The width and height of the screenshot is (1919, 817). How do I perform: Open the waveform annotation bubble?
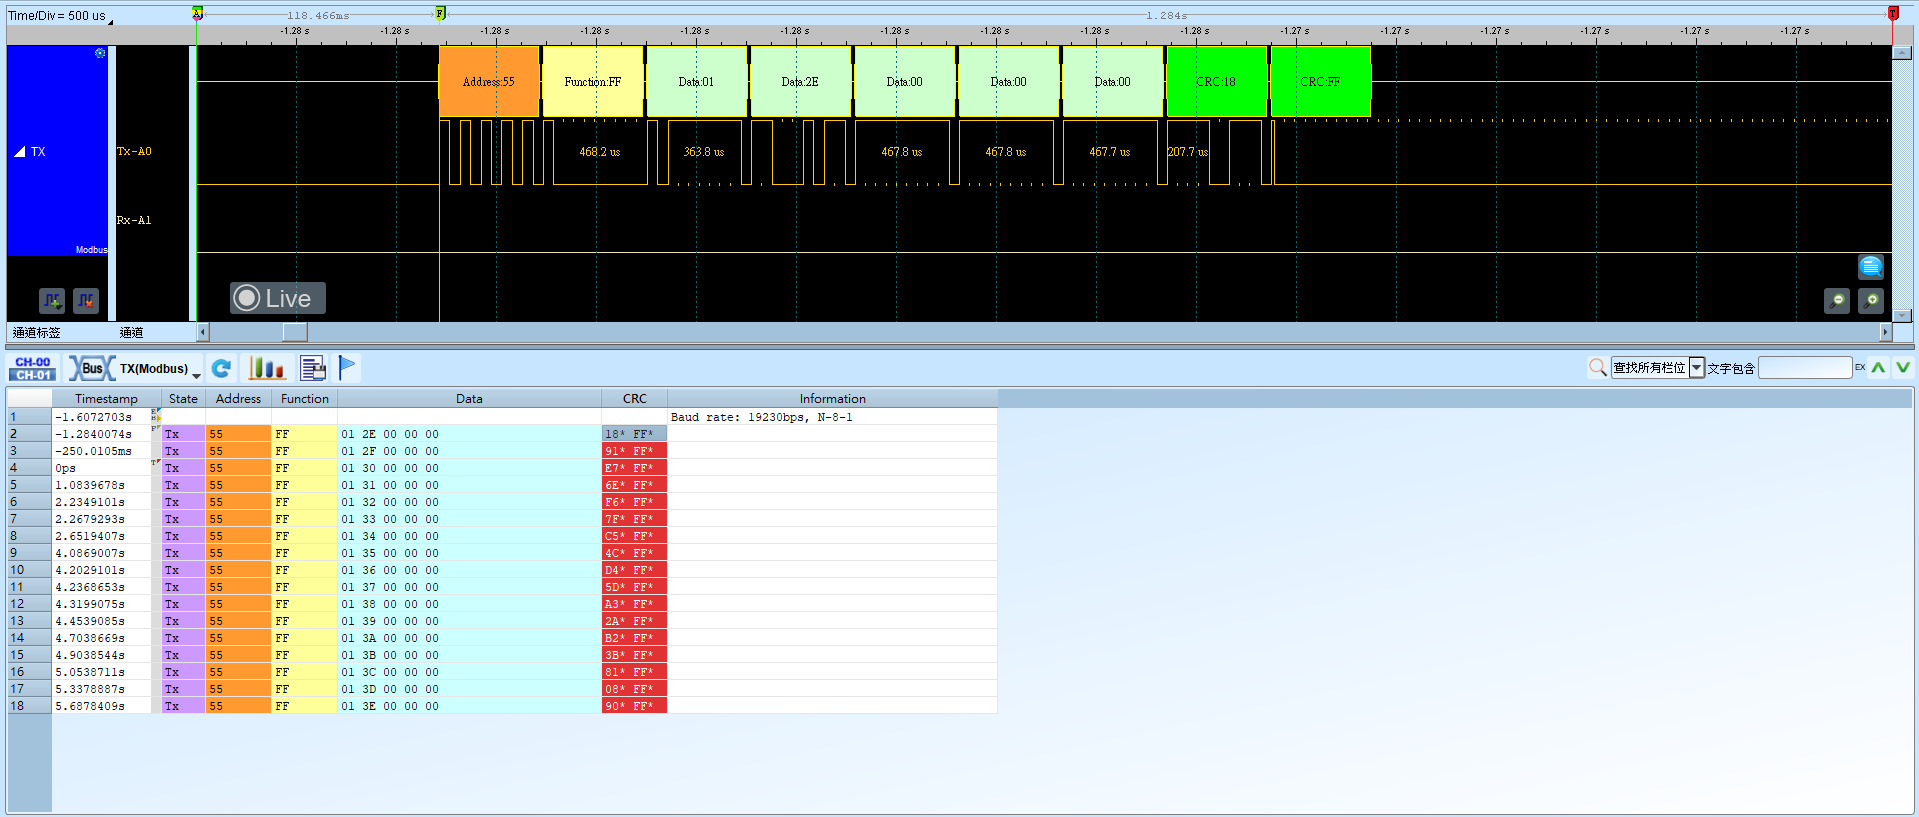[x=1871, y=266]
